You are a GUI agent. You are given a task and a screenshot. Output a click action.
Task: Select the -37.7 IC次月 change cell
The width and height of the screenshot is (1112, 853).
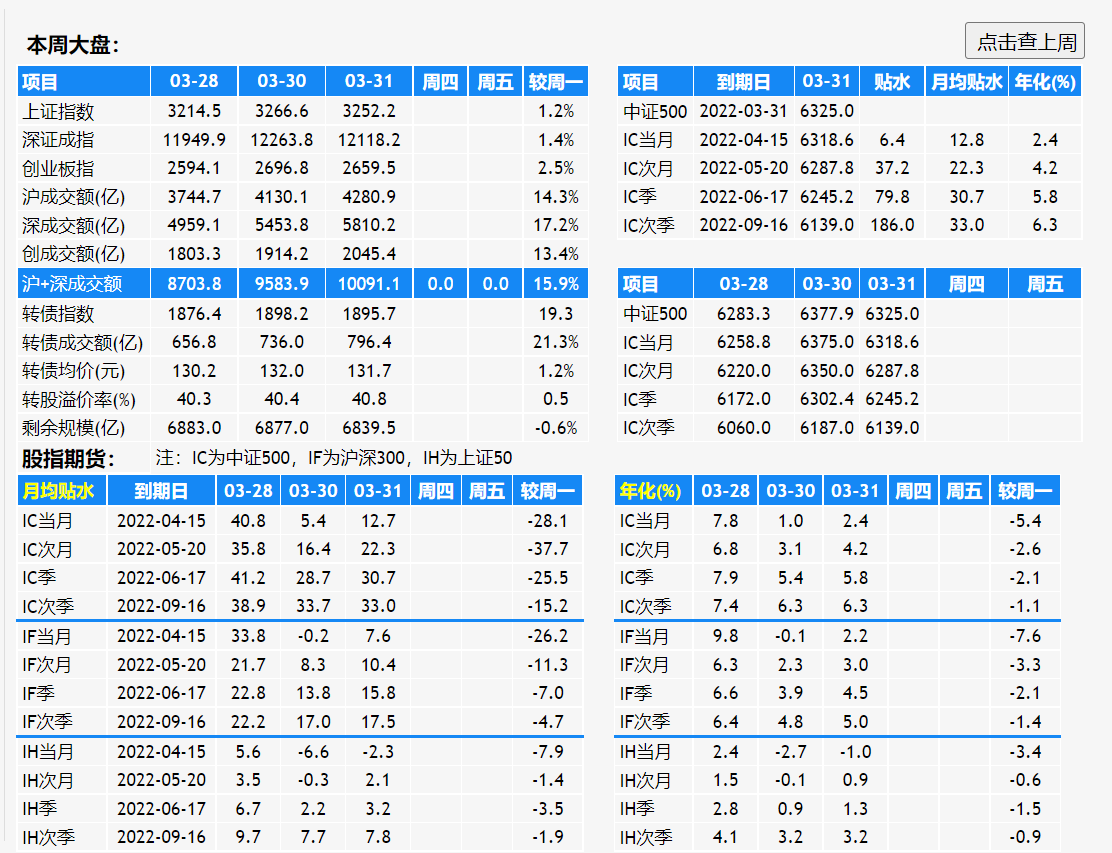tap(547, 550)
